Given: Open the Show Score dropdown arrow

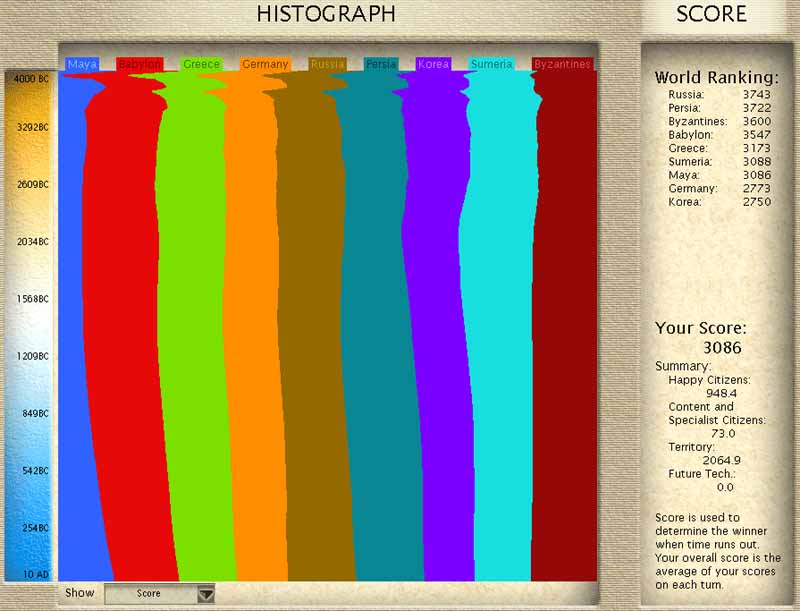Looking at the screenshot, I should (x=206, y=594).
